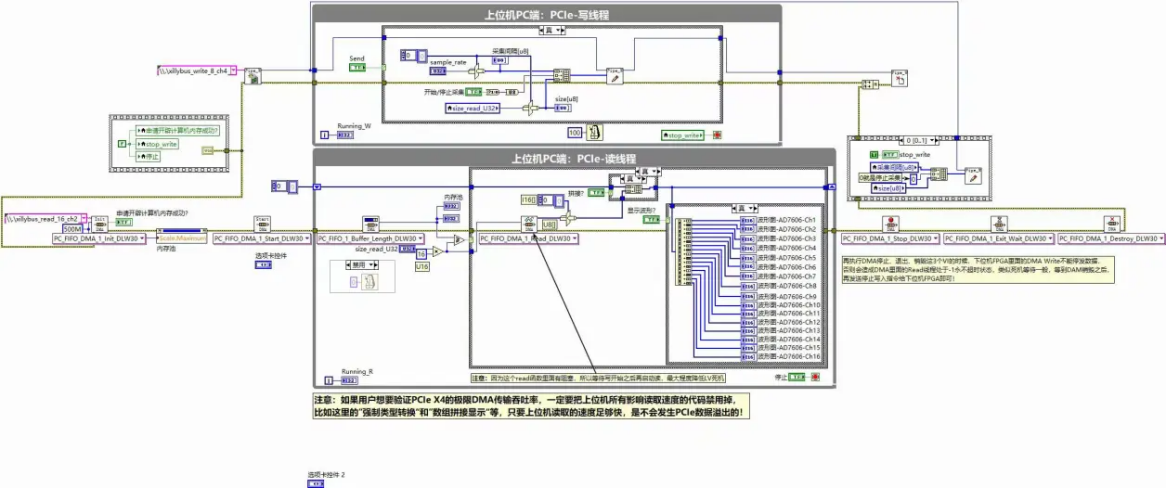This screenshot has height=488, width=1166.
Task: Select the size_read_U32 local variable in write loop
Action: point(475,108)
